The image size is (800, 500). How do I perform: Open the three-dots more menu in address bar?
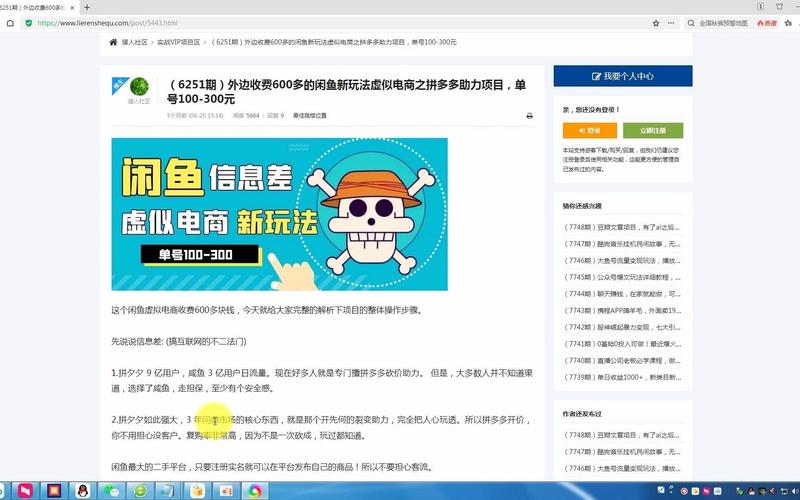tap(671, 23)
